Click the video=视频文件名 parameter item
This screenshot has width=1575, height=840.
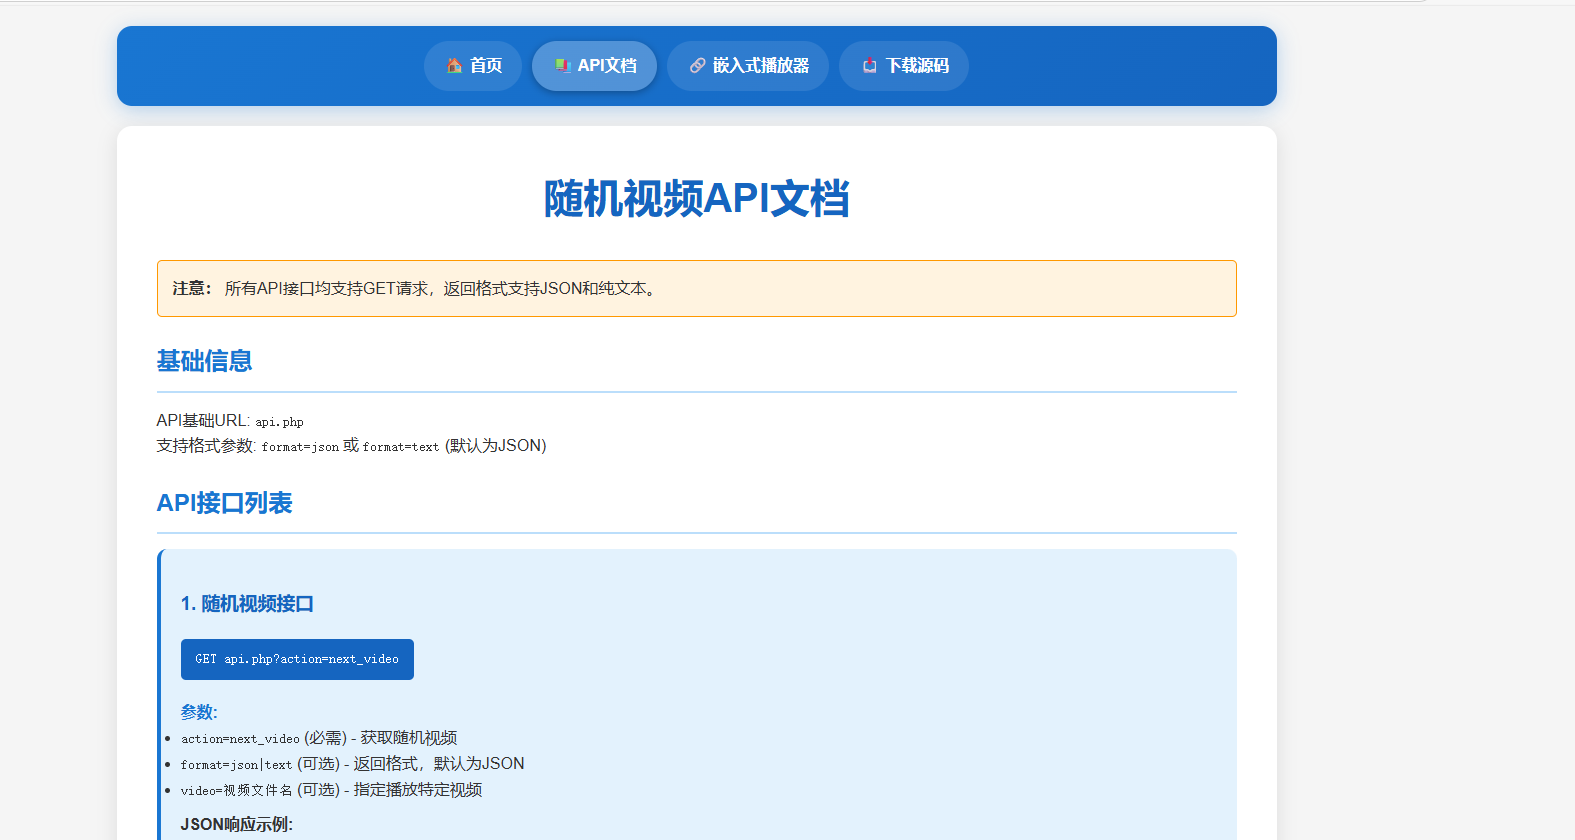click(x=237, y=791)
